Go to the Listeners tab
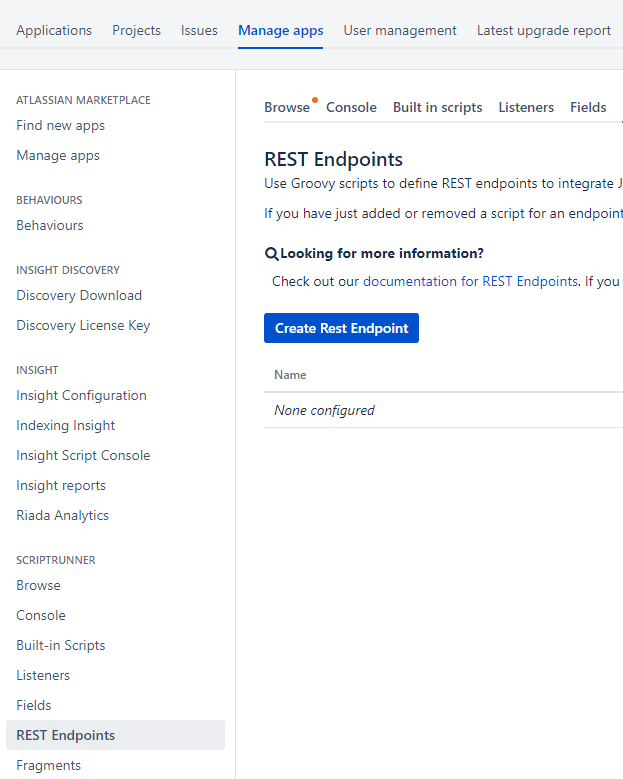The width and height of the screenshot is (623, 779). tap(526, 108)
